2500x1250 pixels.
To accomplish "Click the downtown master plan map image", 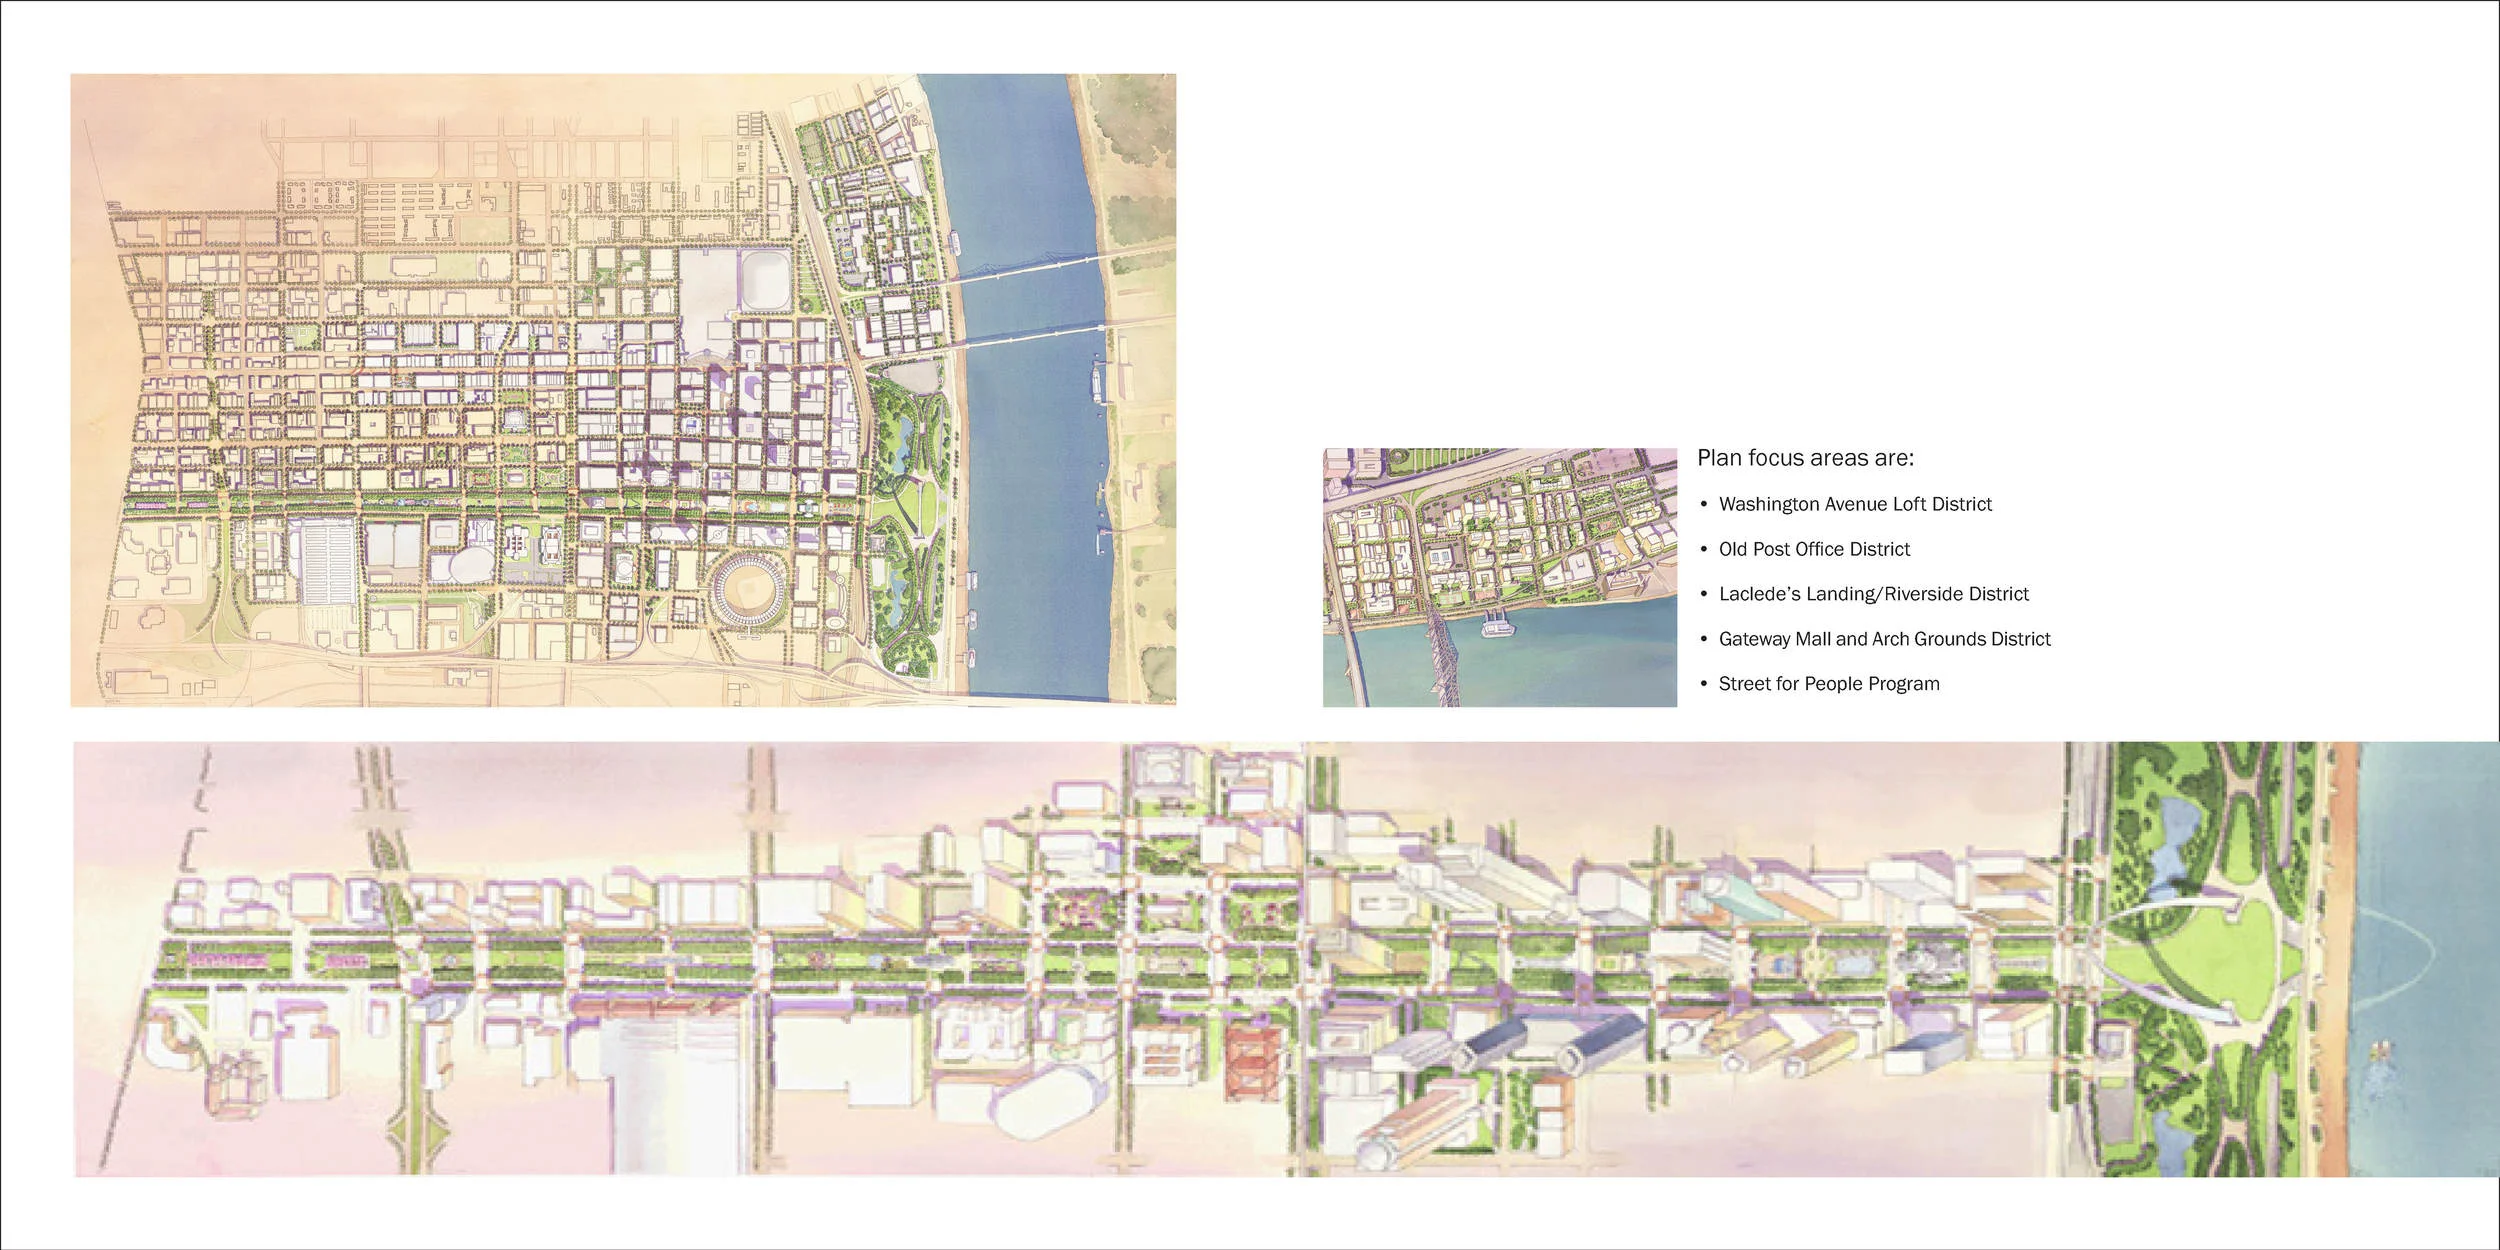I will (623, 390).
